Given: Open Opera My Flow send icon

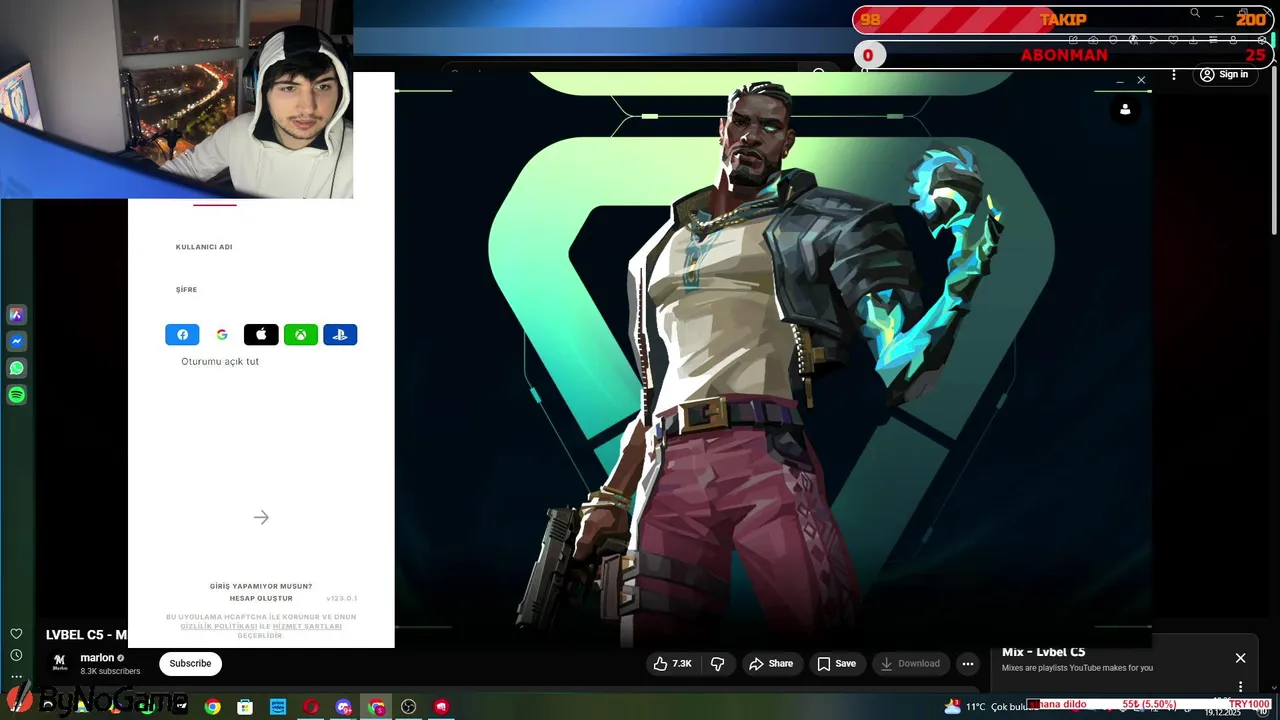Looking at the screenshot, I should (1153, 40).
